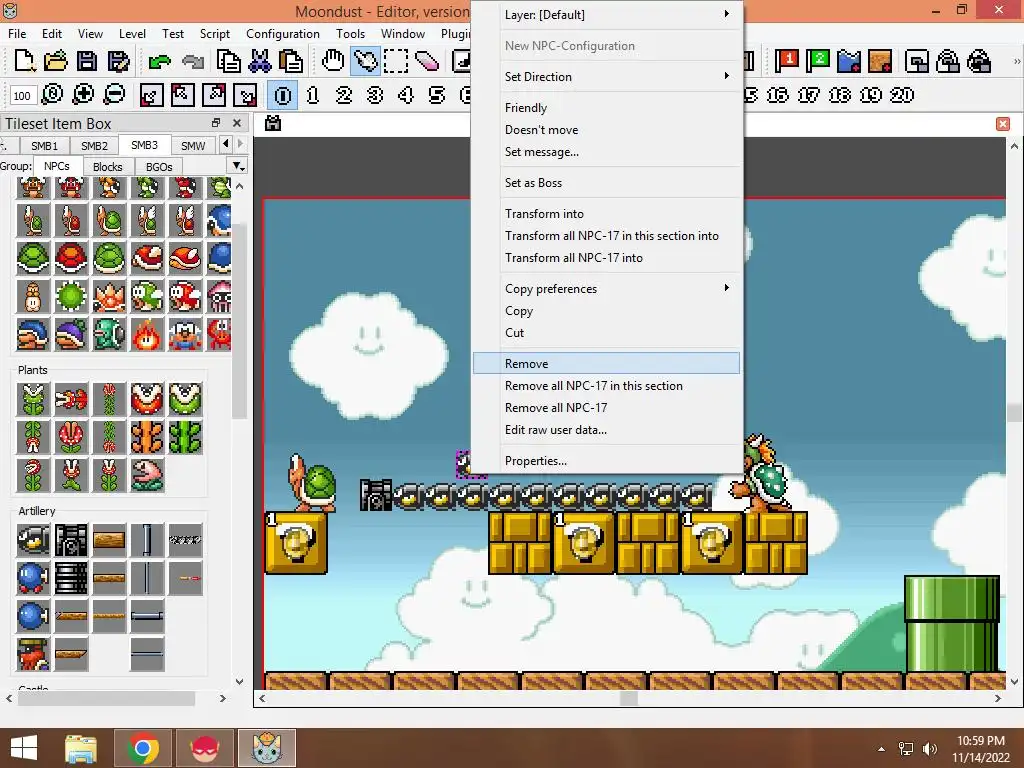Choose Set message... from context menu
Screen dimensions: 1024x768
(x=607, y=152)
